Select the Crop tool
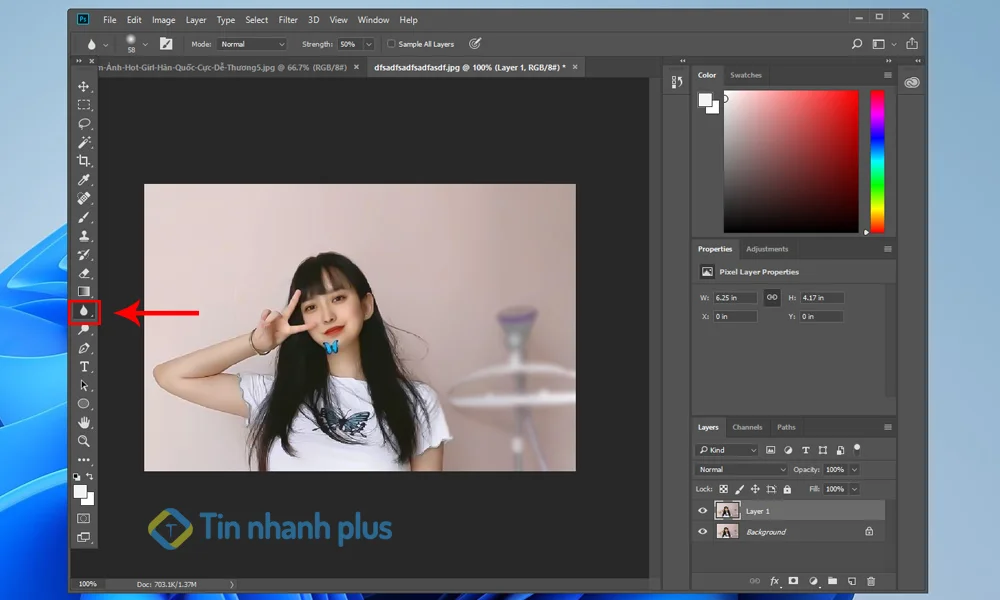Screen dimensions: 1000x600 click(84, 162)
